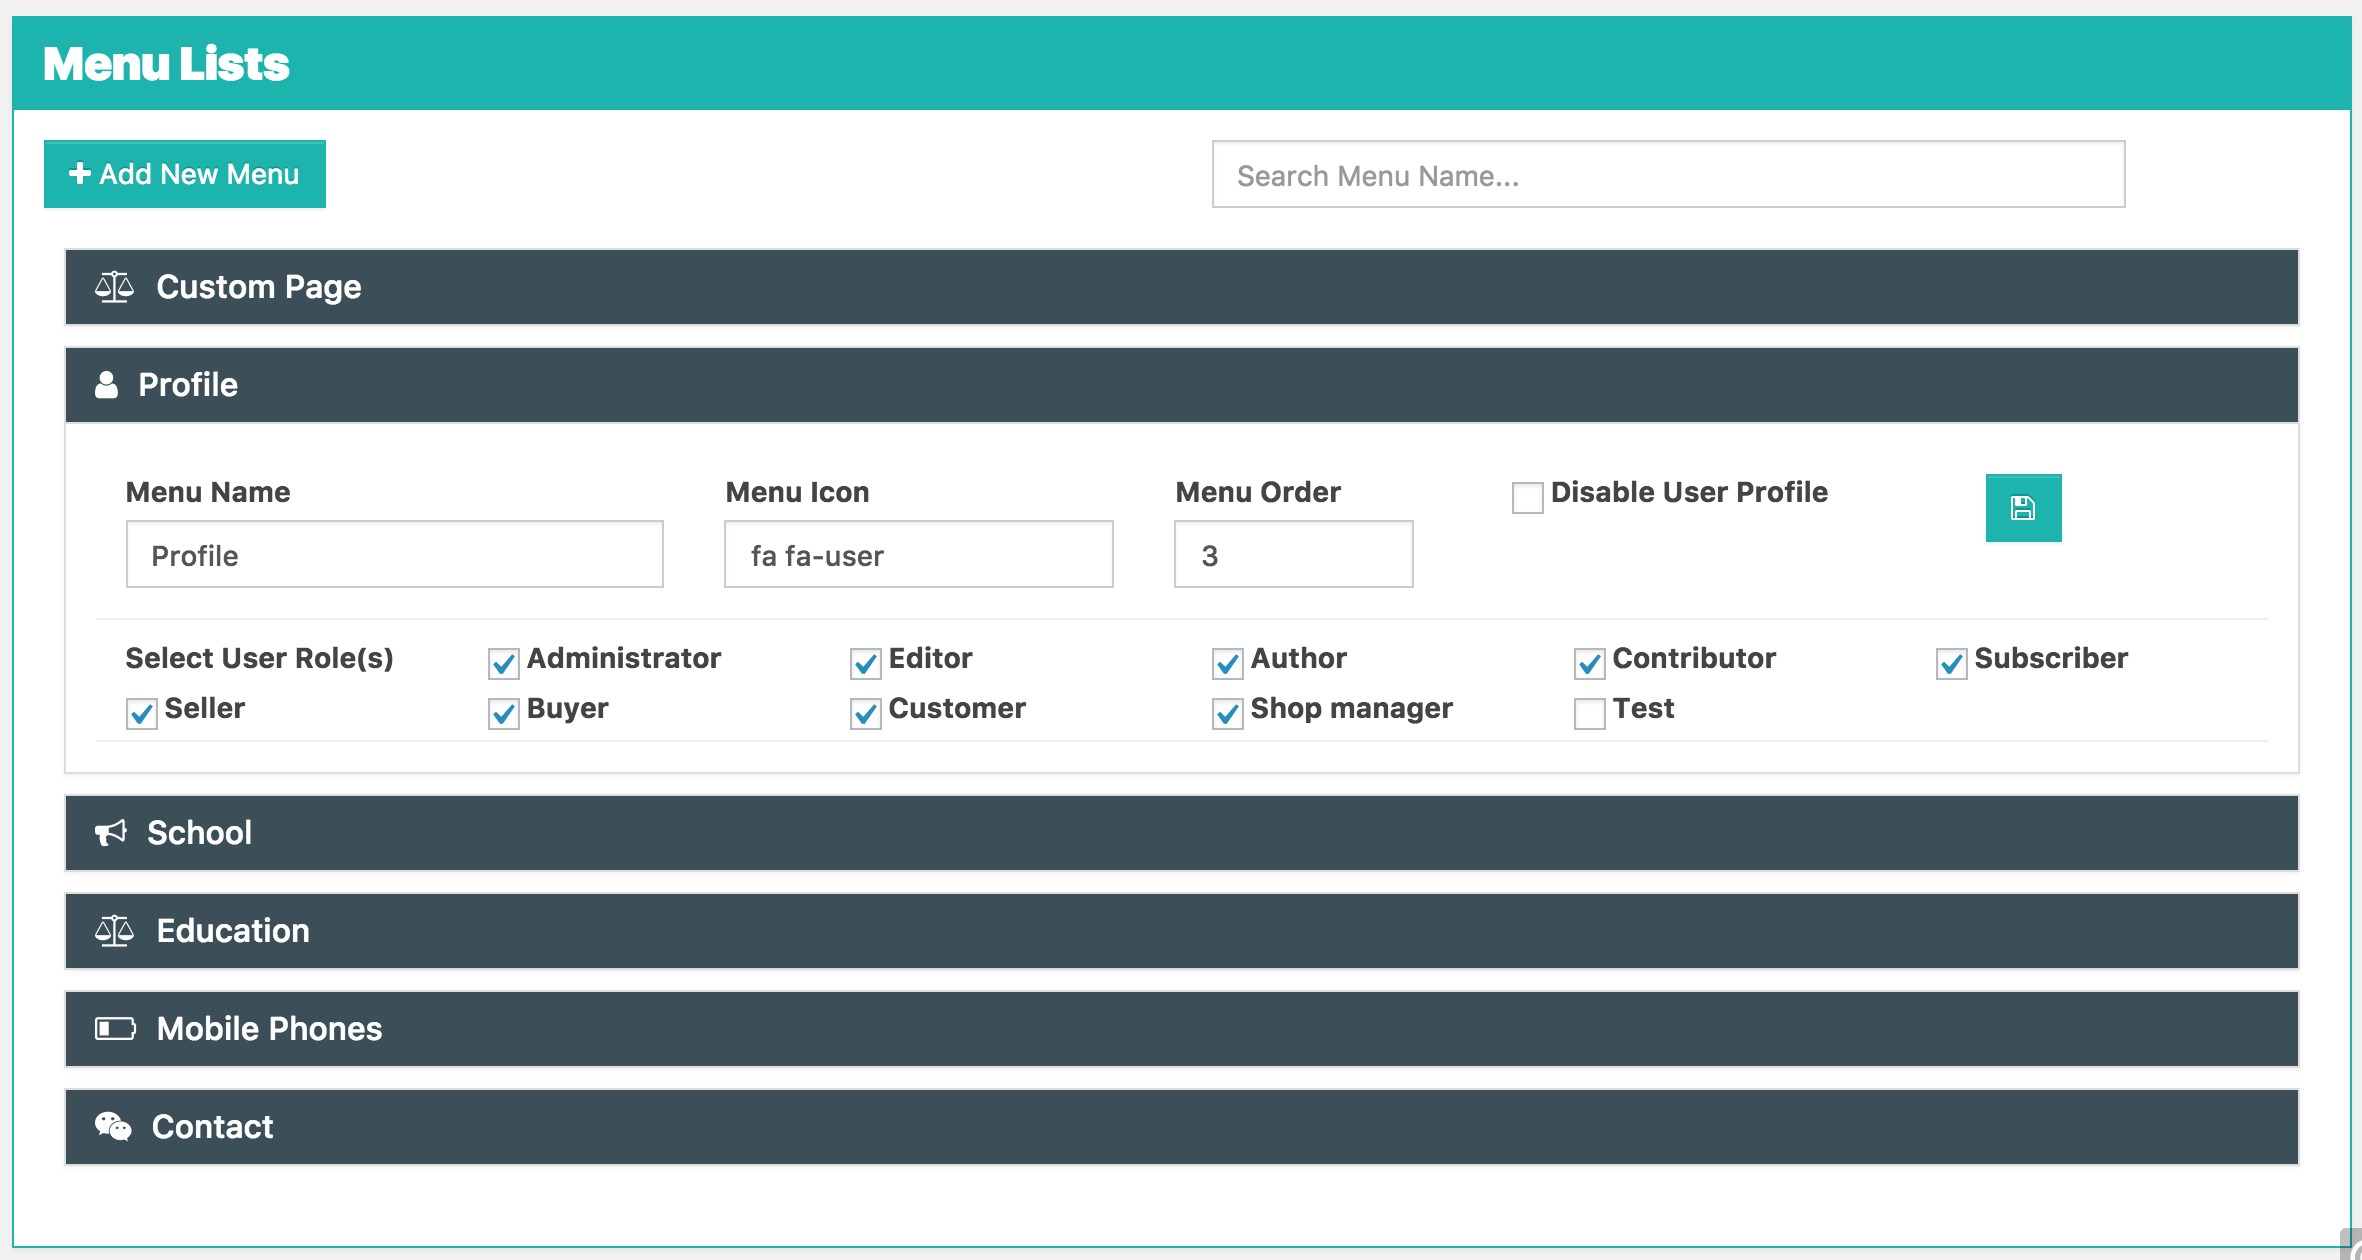This screenshot has height=1260, width=2362.
Task: Click into the Menu Order field
Action: [1292, 555]
